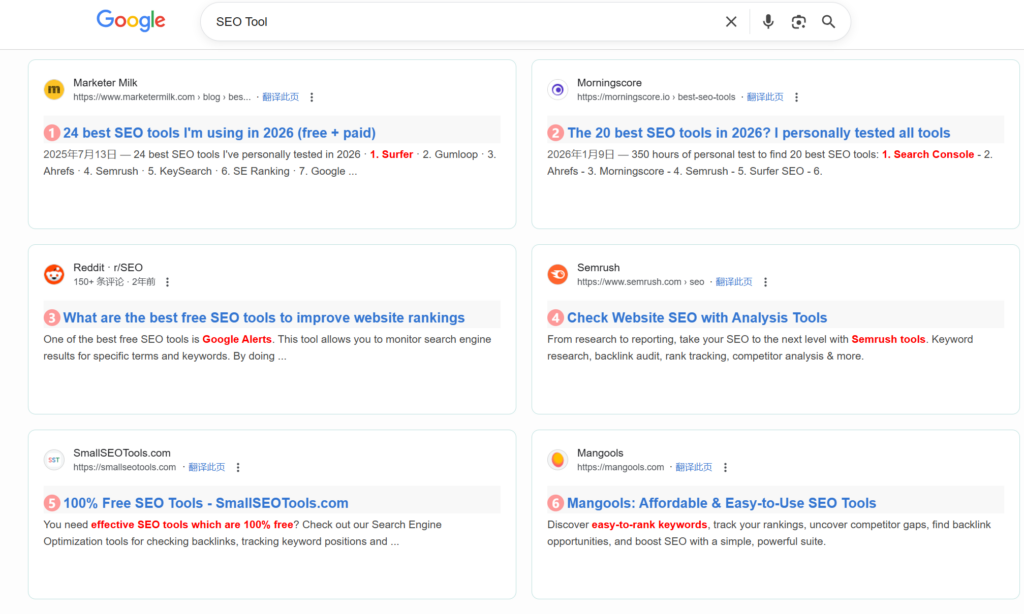This screenshot has width=1024, height=614.
Task: Click the Semrush orange favicon
Action: tap(558, 275)
